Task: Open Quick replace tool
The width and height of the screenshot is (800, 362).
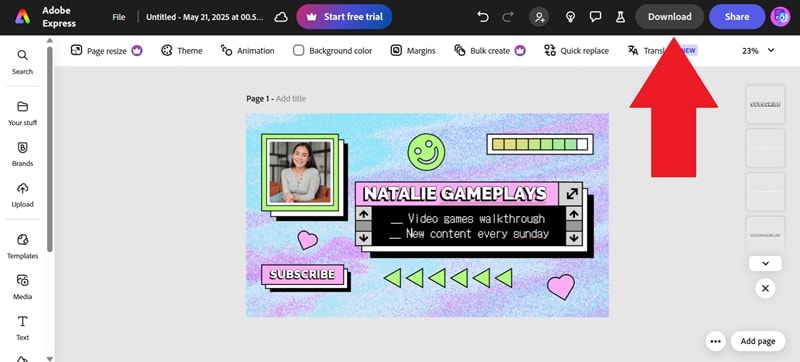Action: [577, 50]
